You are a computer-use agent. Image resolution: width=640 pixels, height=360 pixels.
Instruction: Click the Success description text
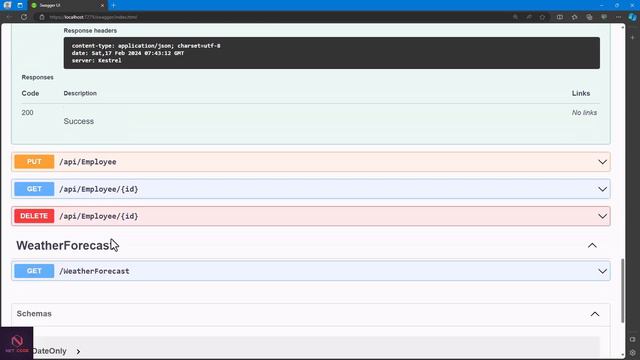point(79,121)
